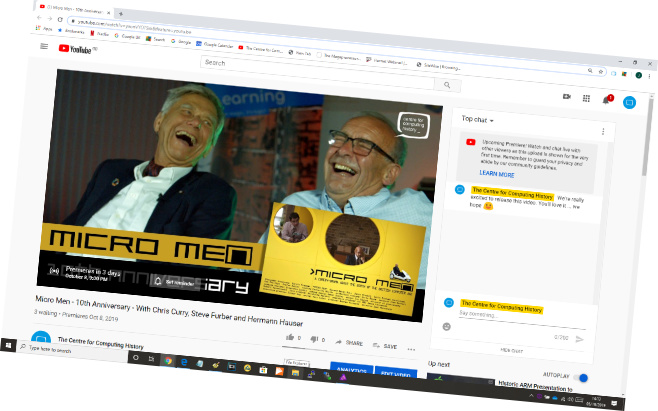This screenshot has height=411, width=658.
Task: Click the Windows taskbar search box
Action: (73, 351)
